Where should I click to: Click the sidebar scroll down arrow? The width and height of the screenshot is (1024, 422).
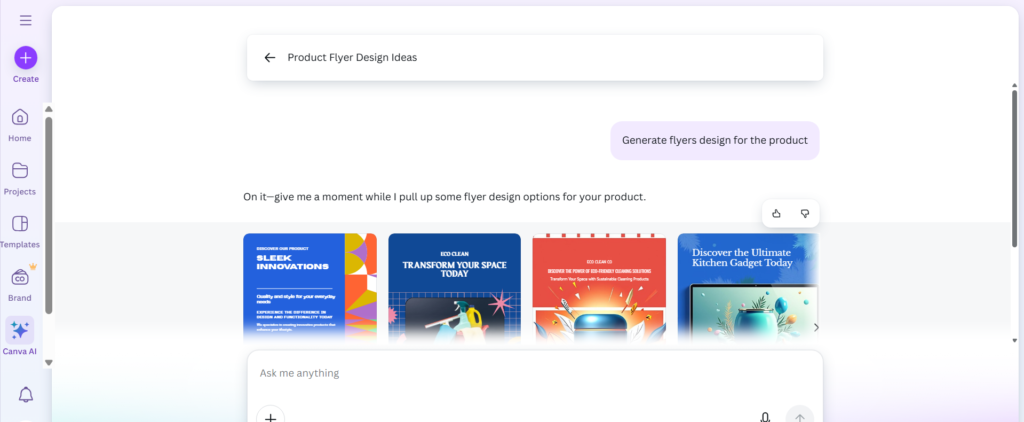click(48, 362)
